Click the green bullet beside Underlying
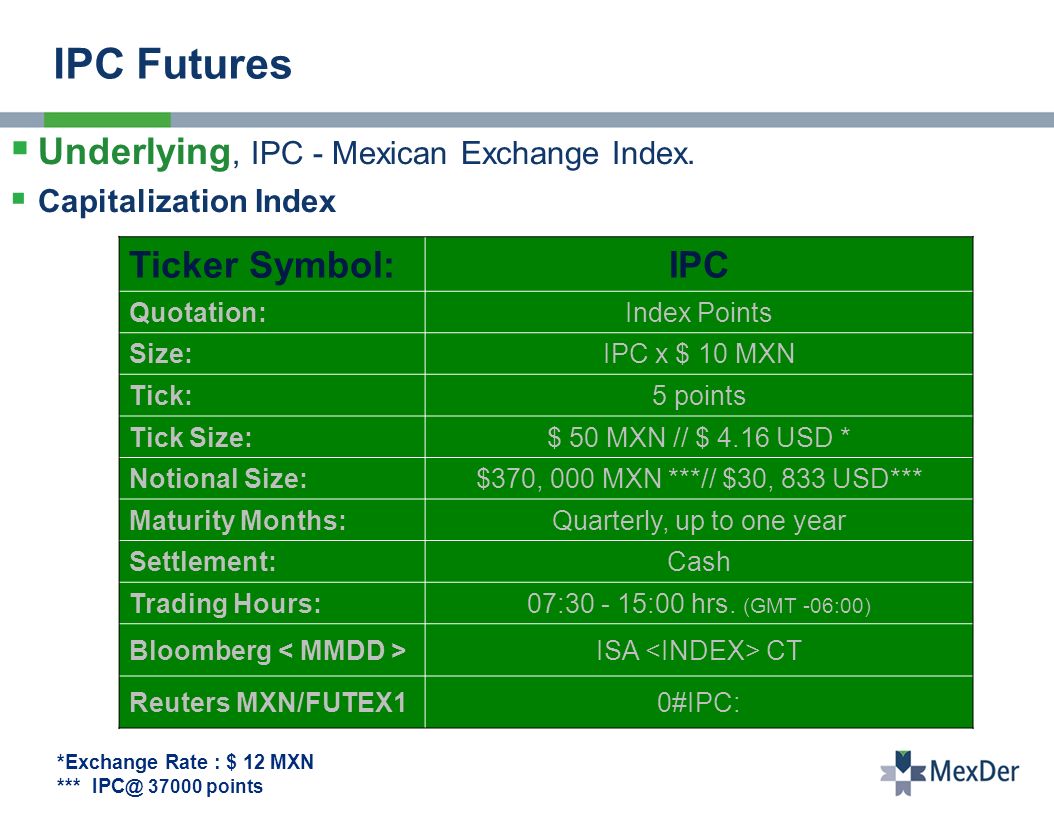Viewport: 1054px width, 816px height. pos(19,147)
